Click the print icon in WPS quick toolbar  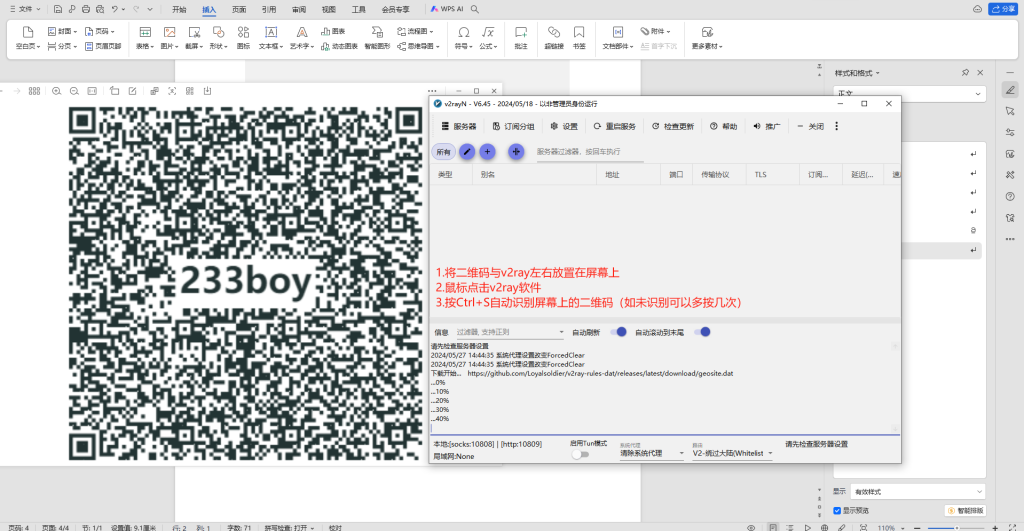(86, 9)
